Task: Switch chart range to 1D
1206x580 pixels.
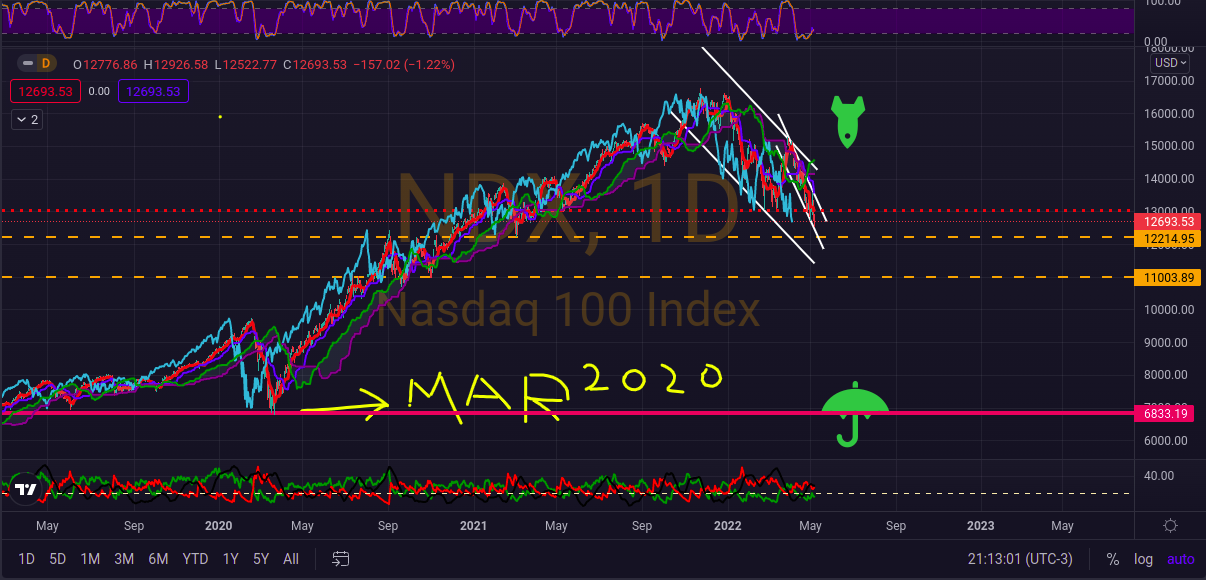Action: tap(27, 559)
